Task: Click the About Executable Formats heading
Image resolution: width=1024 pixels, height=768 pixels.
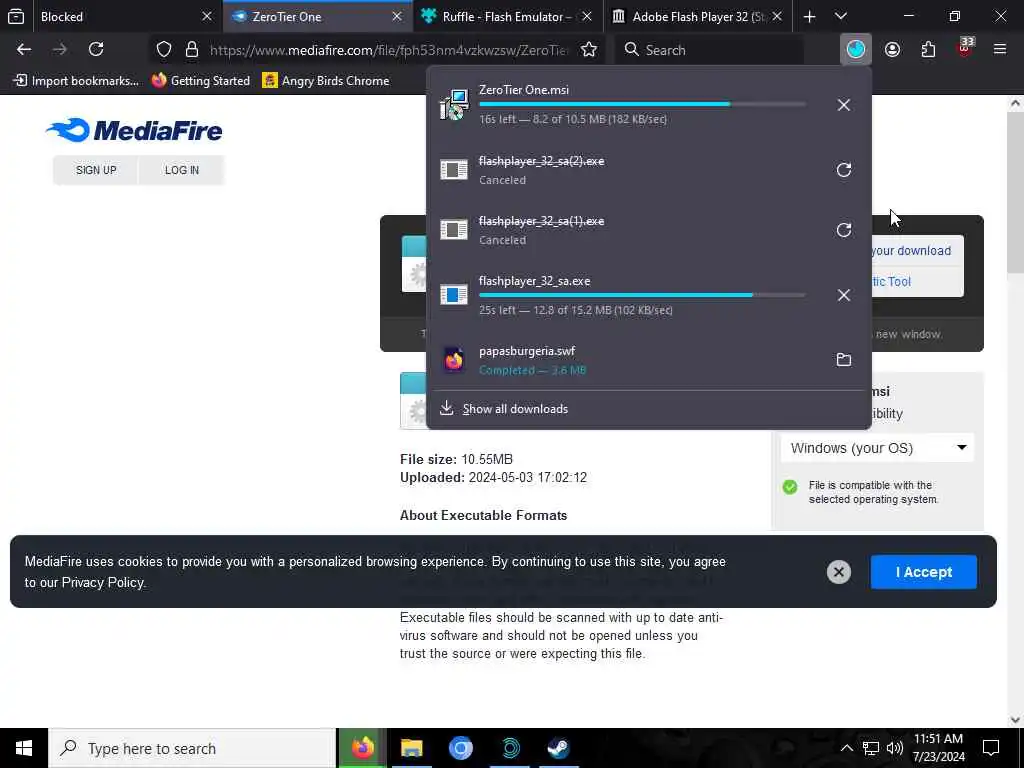Action: [483, 515]
